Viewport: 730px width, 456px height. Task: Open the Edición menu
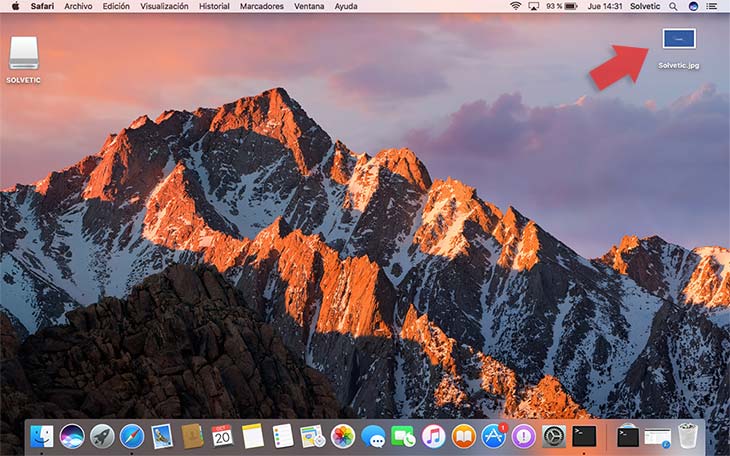click(116, 6)
